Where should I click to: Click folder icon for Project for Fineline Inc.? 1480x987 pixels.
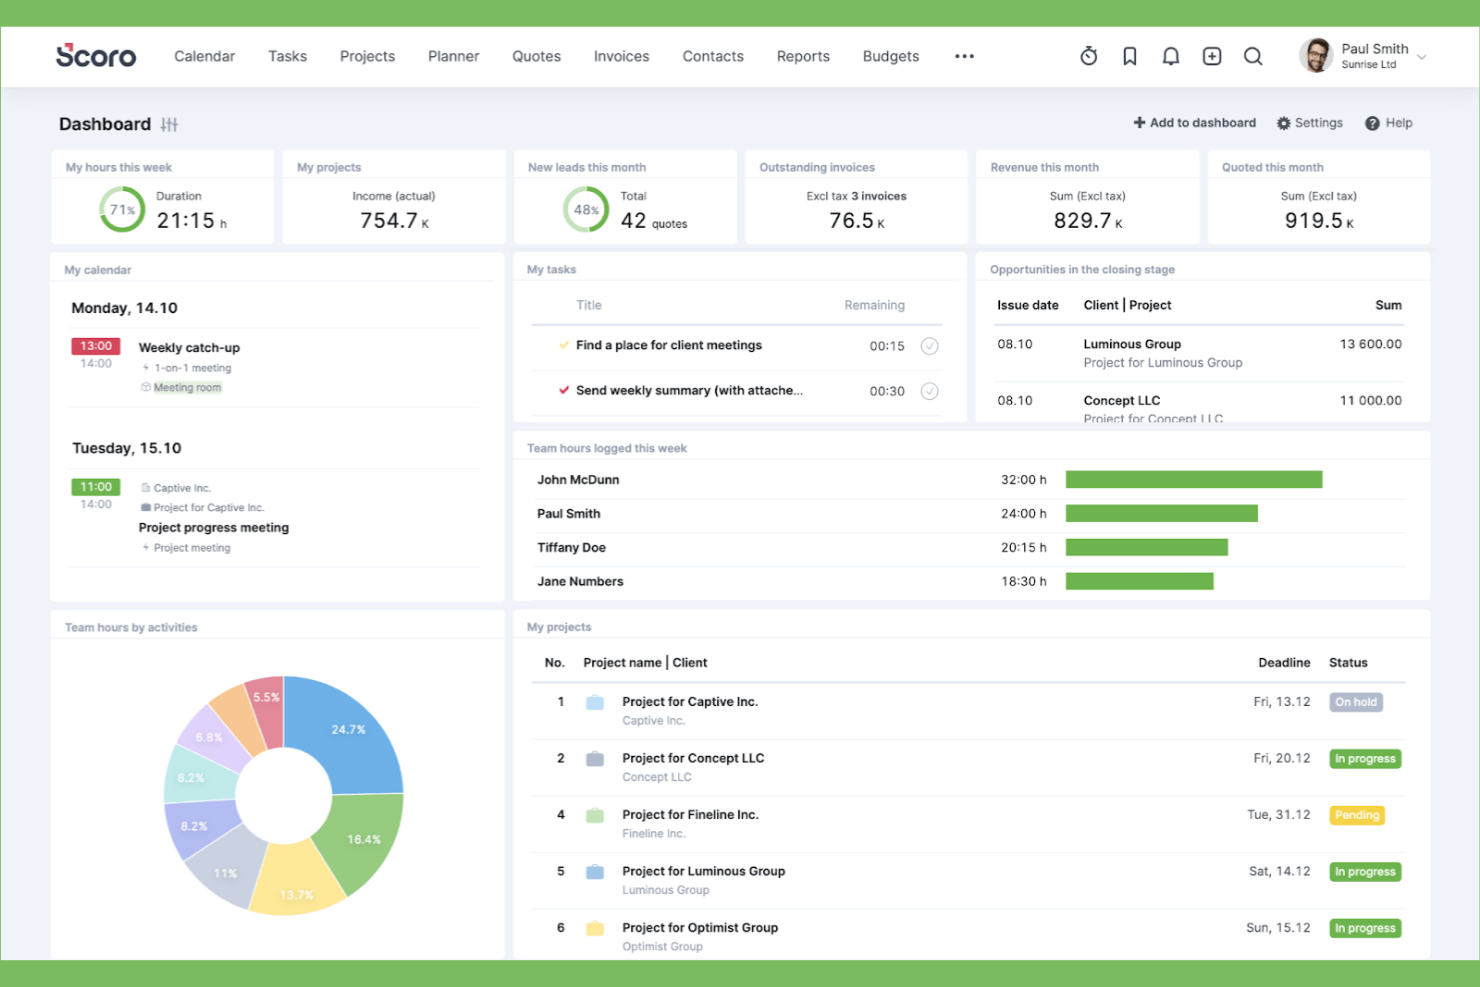coord(595,815)
